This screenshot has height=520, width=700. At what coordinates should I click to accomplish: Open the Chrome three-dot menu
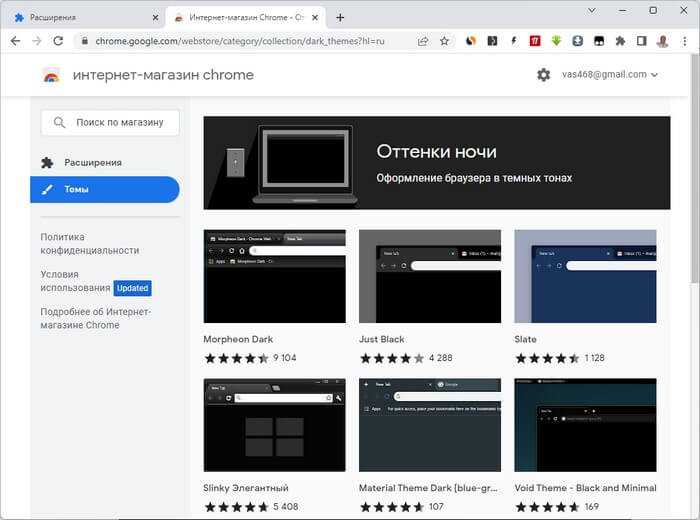684,41
